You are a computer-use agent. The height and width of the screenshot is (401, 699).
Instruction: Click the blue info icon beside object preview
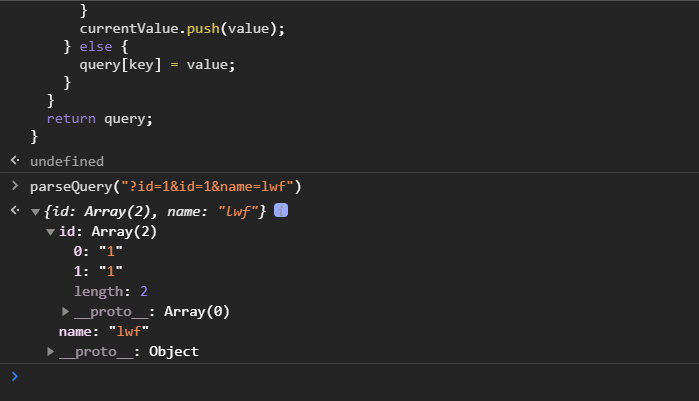click(x=281, y=210)
